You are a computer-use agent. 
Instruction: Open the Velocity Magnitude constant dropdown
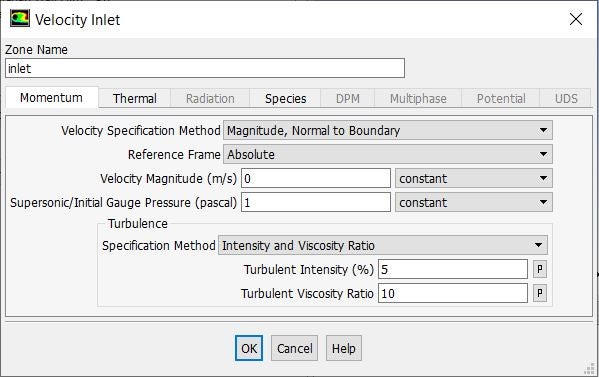[x=474, y=178]
